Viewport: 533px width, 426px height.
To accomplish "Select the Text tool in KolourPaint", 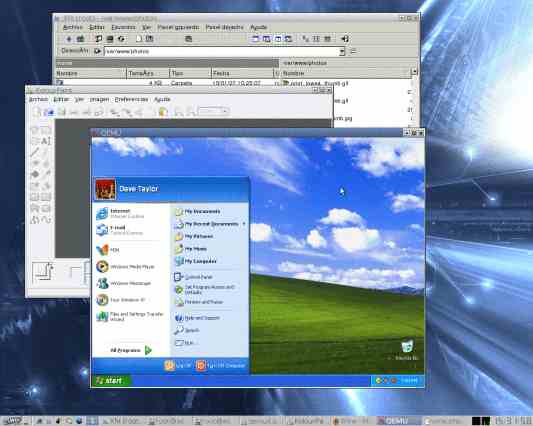I will (x=45, y=141).
